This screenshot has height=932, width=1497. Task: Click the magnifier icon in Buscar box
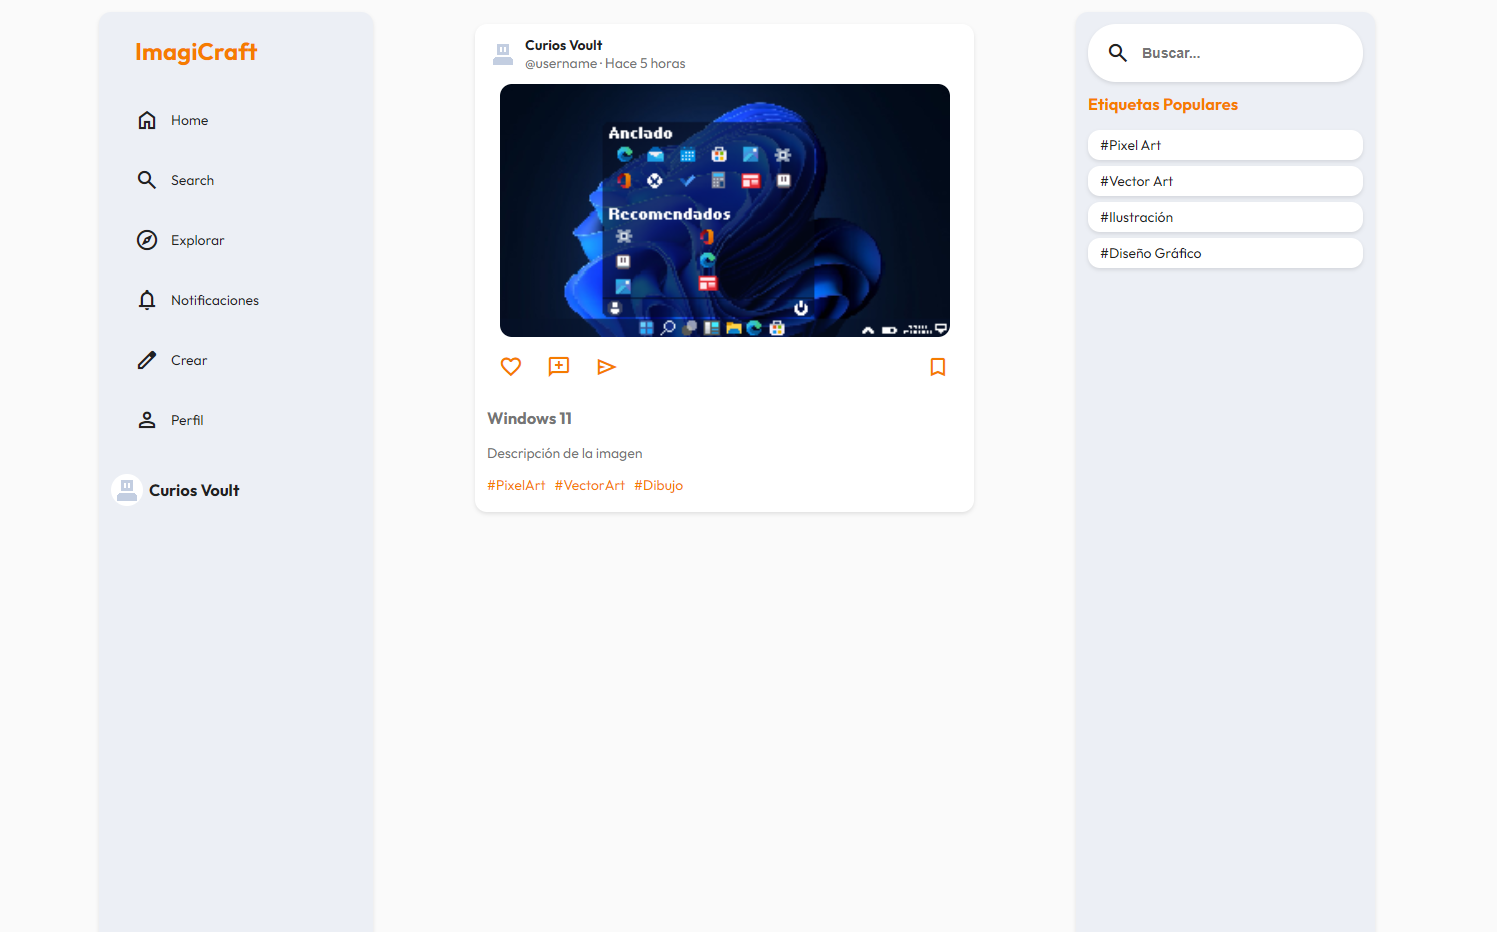click(1118, 53)
